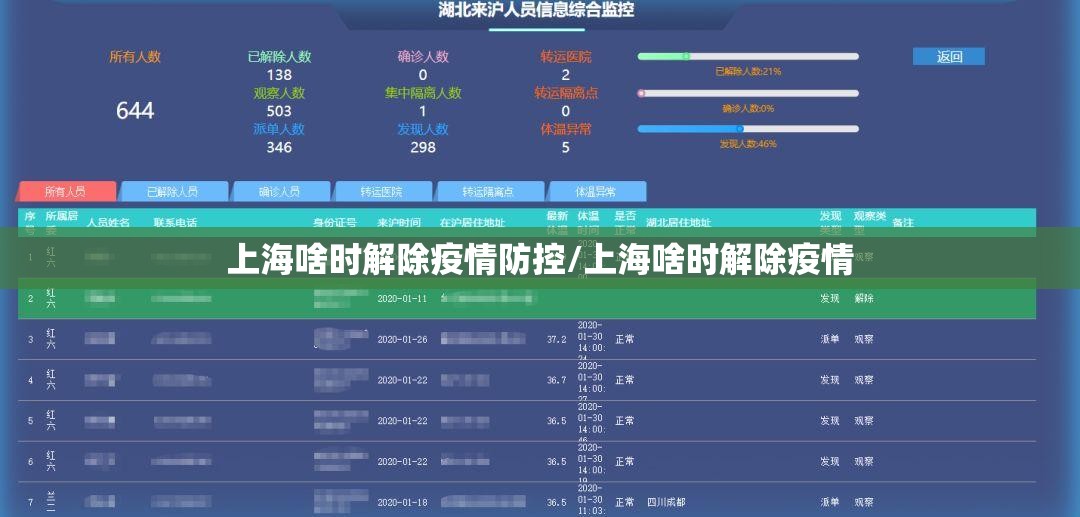
Task: Show the 转运医院 tab list
Action: click(381, 191)
